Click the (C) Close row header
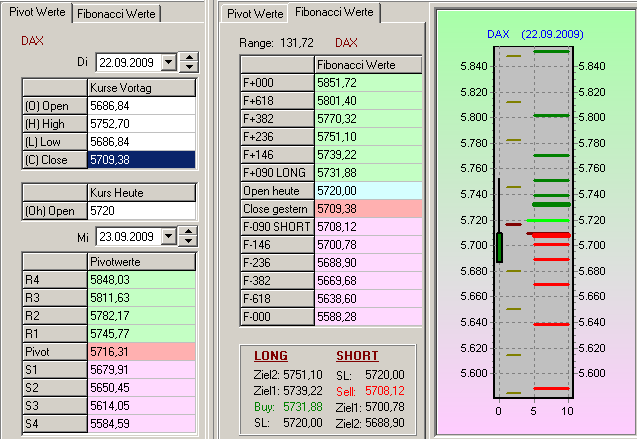The height and width of the screenshot is (439, 637). click(55, 160)
